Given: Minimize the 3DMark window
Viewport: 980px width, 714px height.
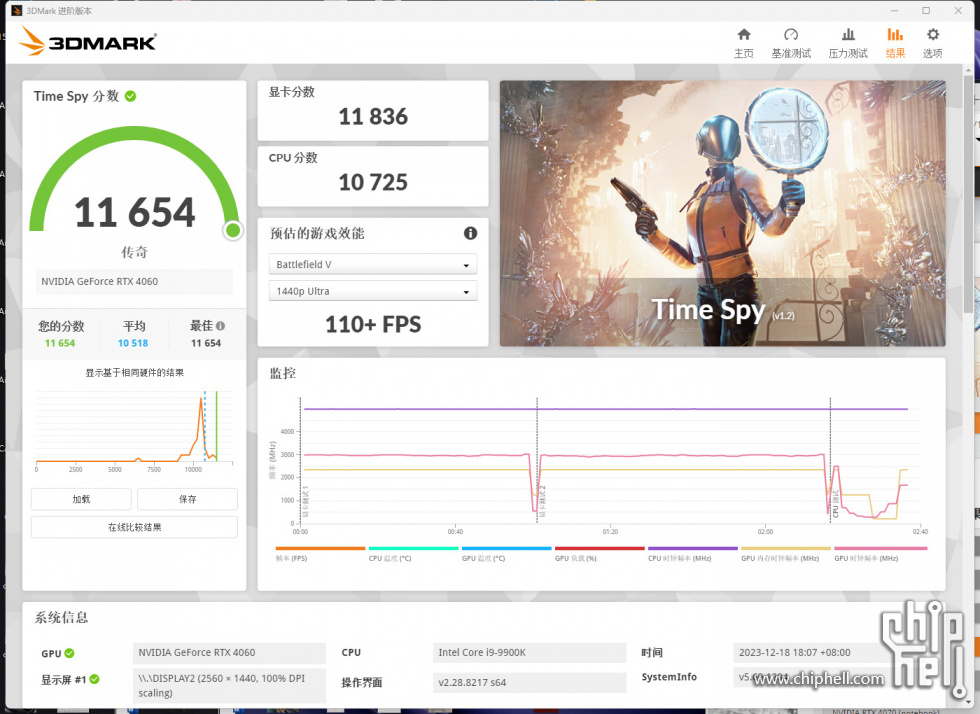Looking at the screenshot, I should pyautogui.click(x=894, y=11).
